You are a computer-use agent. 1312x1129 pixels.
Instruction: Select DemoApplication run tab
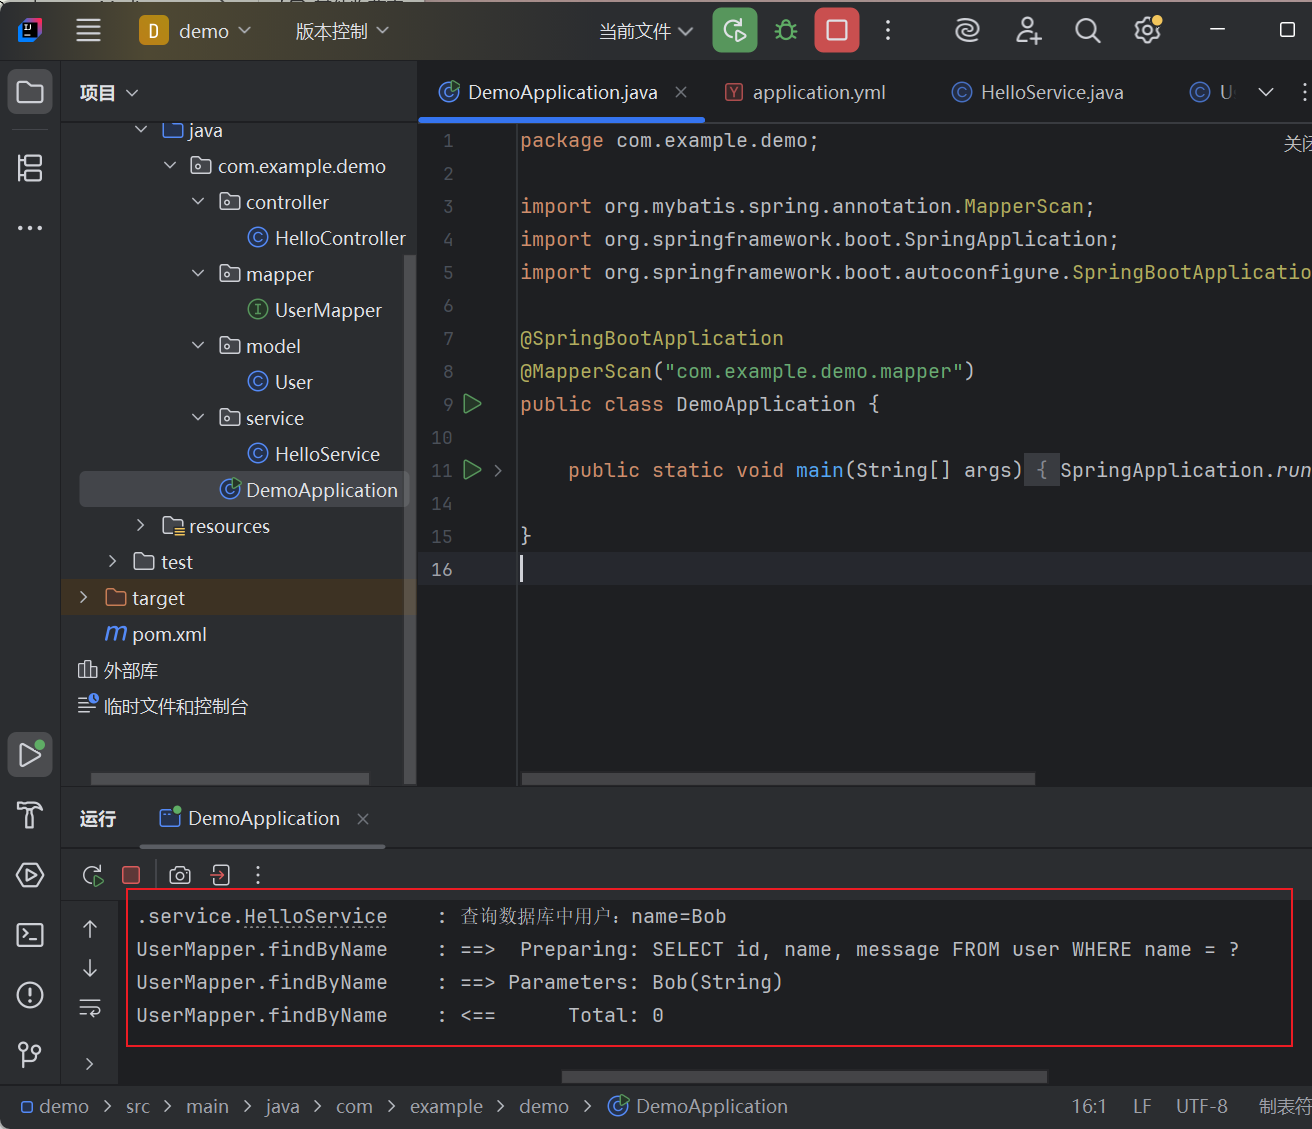[x=250, y=818]
